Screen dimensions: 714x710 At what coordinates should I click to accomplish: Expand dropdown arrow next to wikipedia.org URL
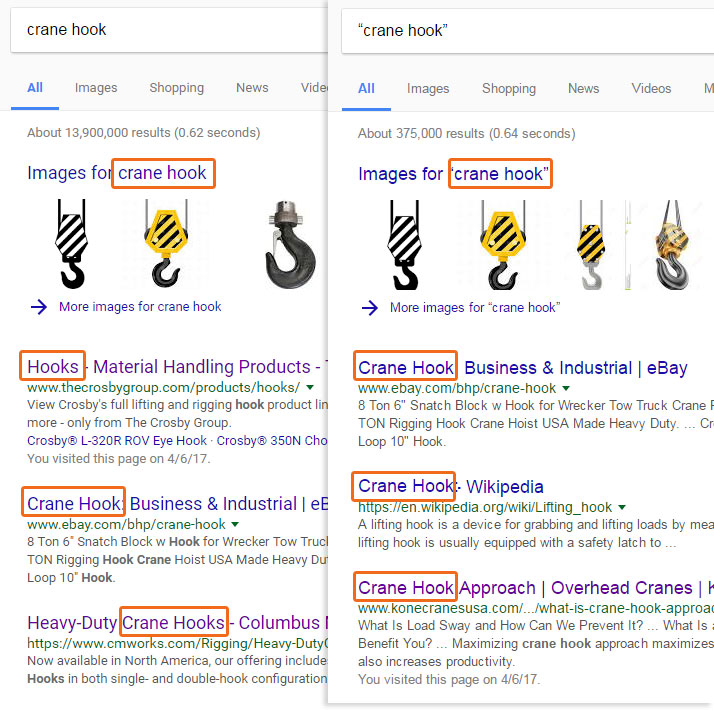point(622,507)
